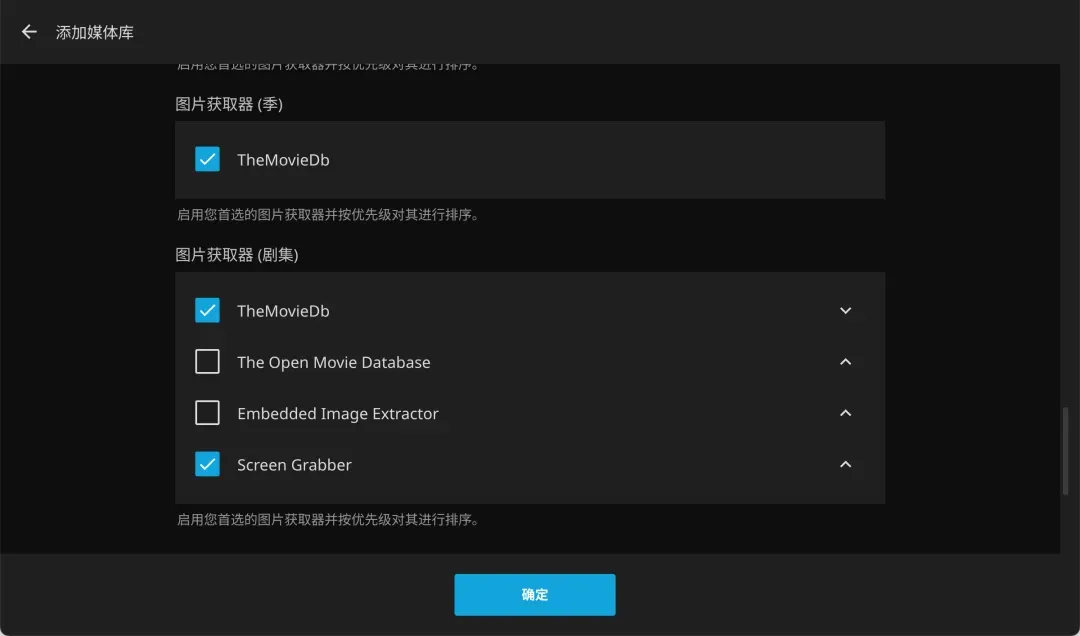Disable the Screen Grabber checkbox
This screenshot has height=636, width=1080.
(207, 464)
